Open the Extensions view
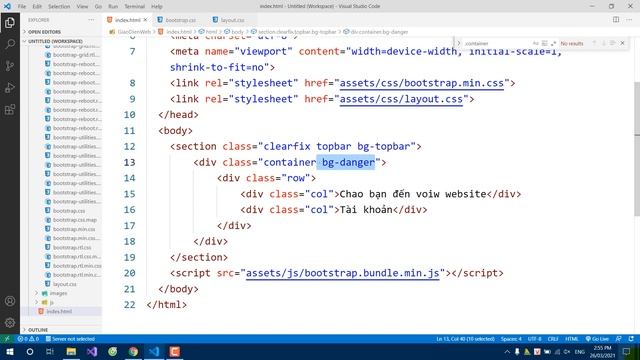 (10, 109)
